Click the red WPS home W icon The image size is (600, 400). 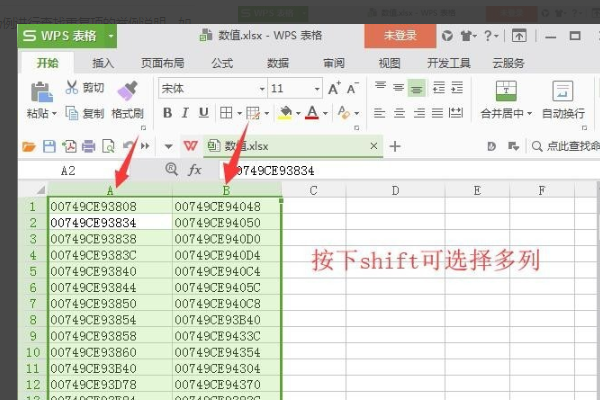(x=191, y=146)
